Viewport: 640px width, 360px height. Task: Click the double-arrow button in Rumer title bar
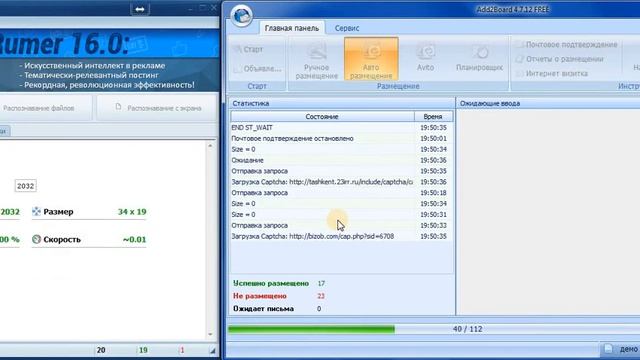coord(140,9)
